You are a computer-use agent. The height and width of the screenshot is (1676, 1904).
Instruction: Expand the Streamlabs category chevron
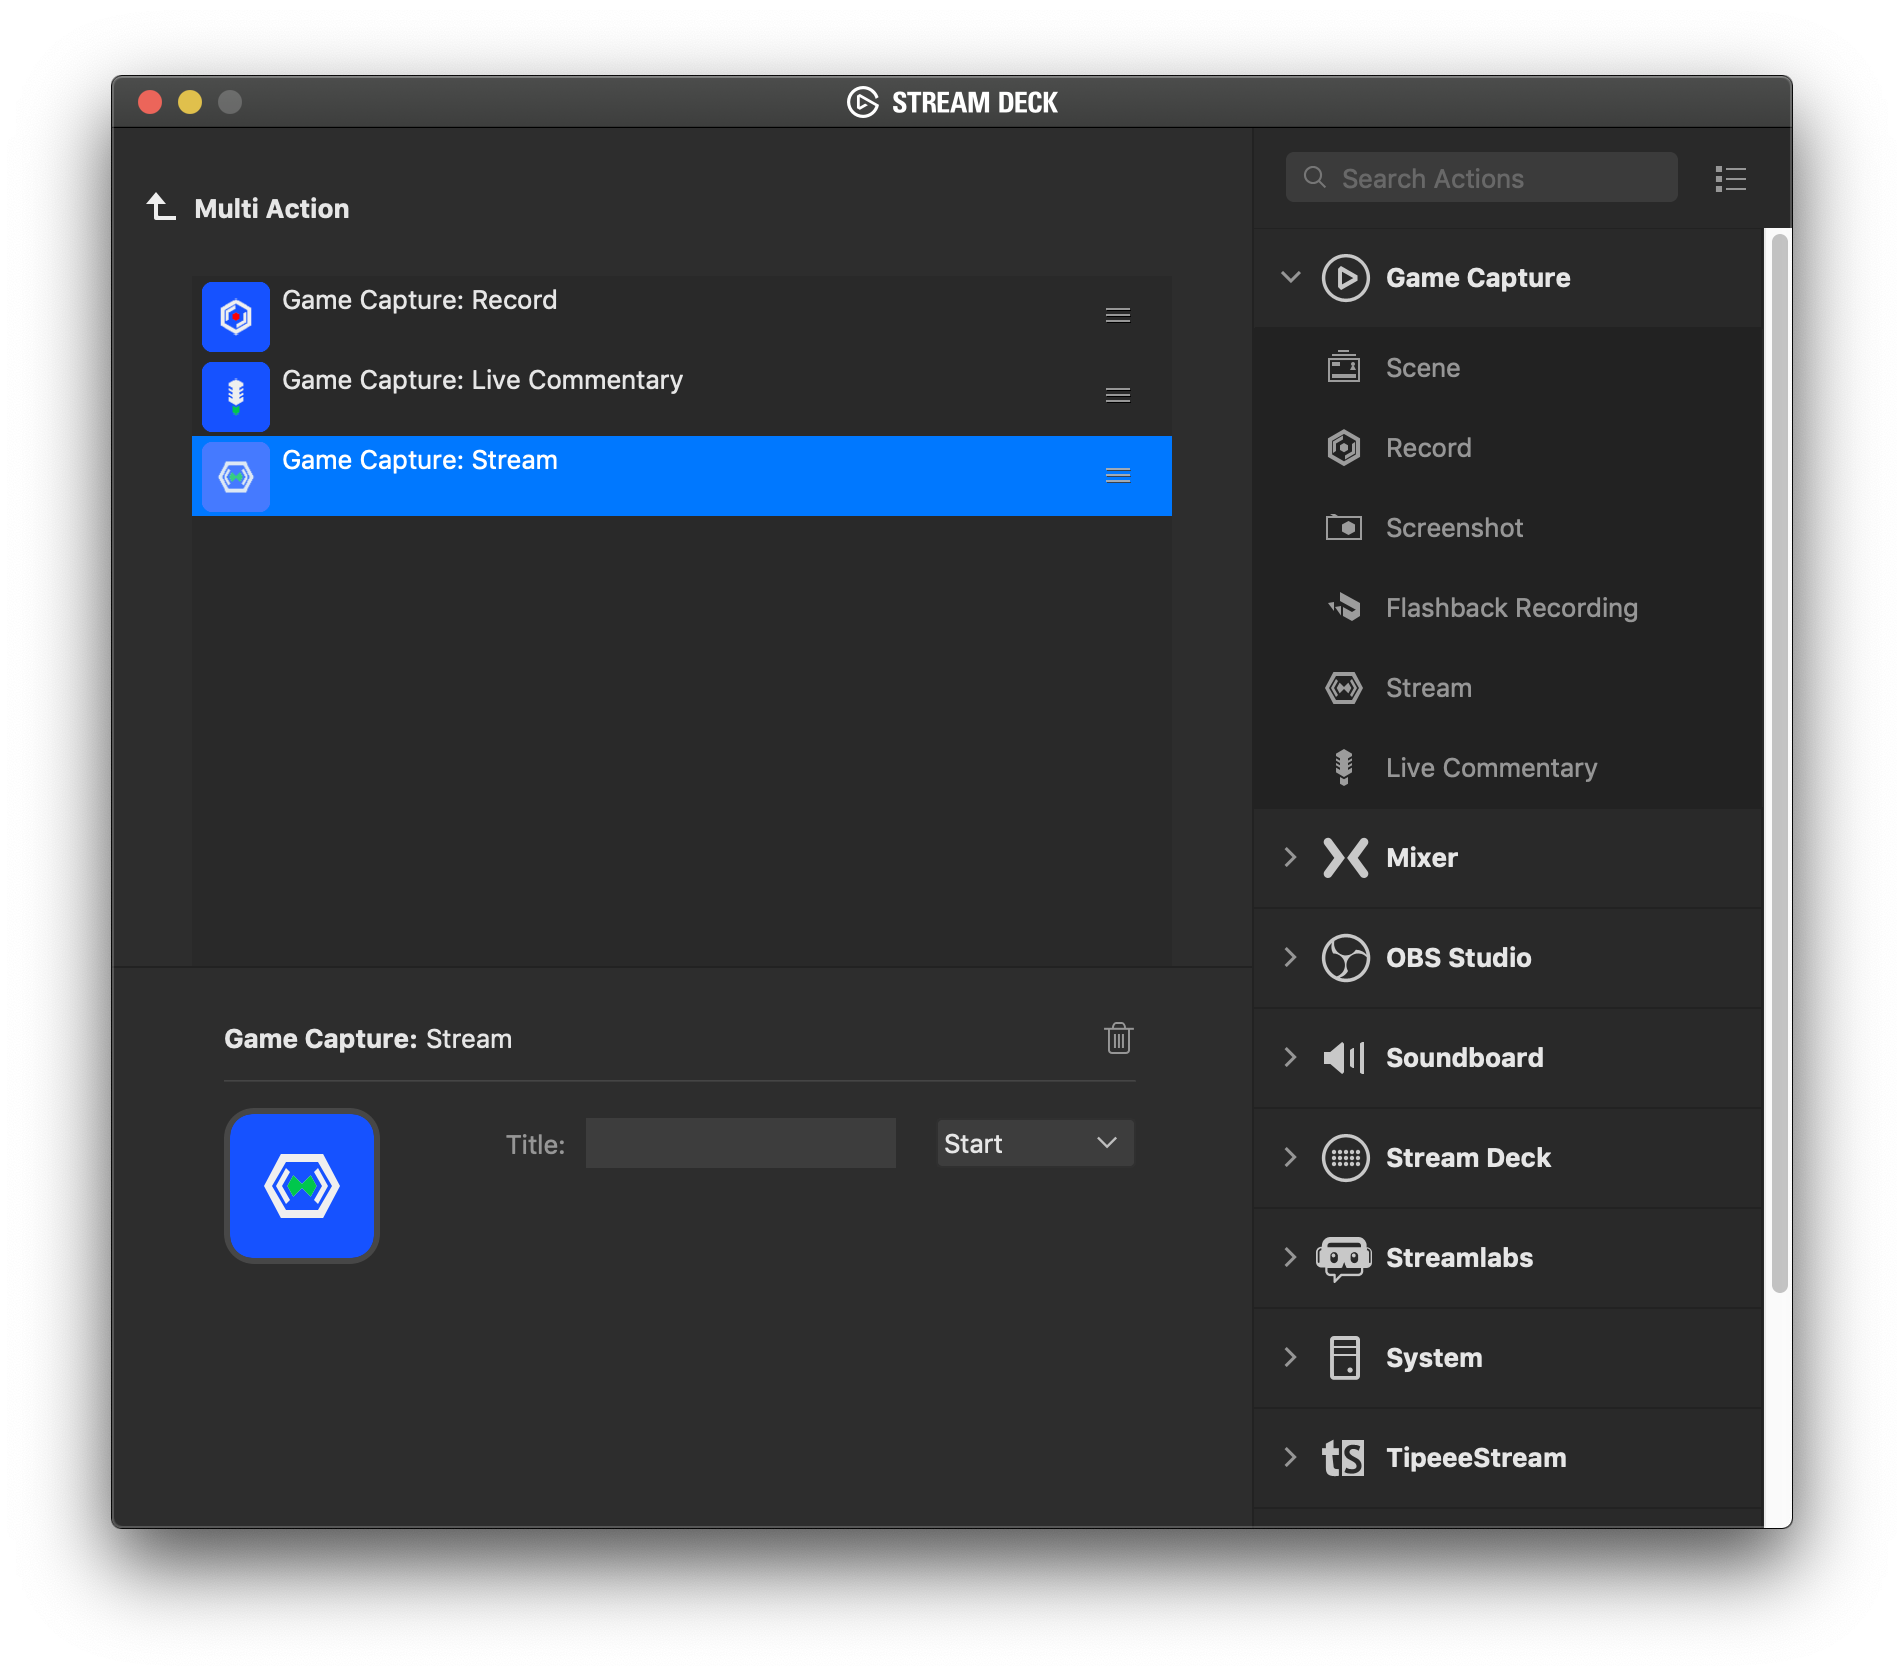coord(1291,1257)
